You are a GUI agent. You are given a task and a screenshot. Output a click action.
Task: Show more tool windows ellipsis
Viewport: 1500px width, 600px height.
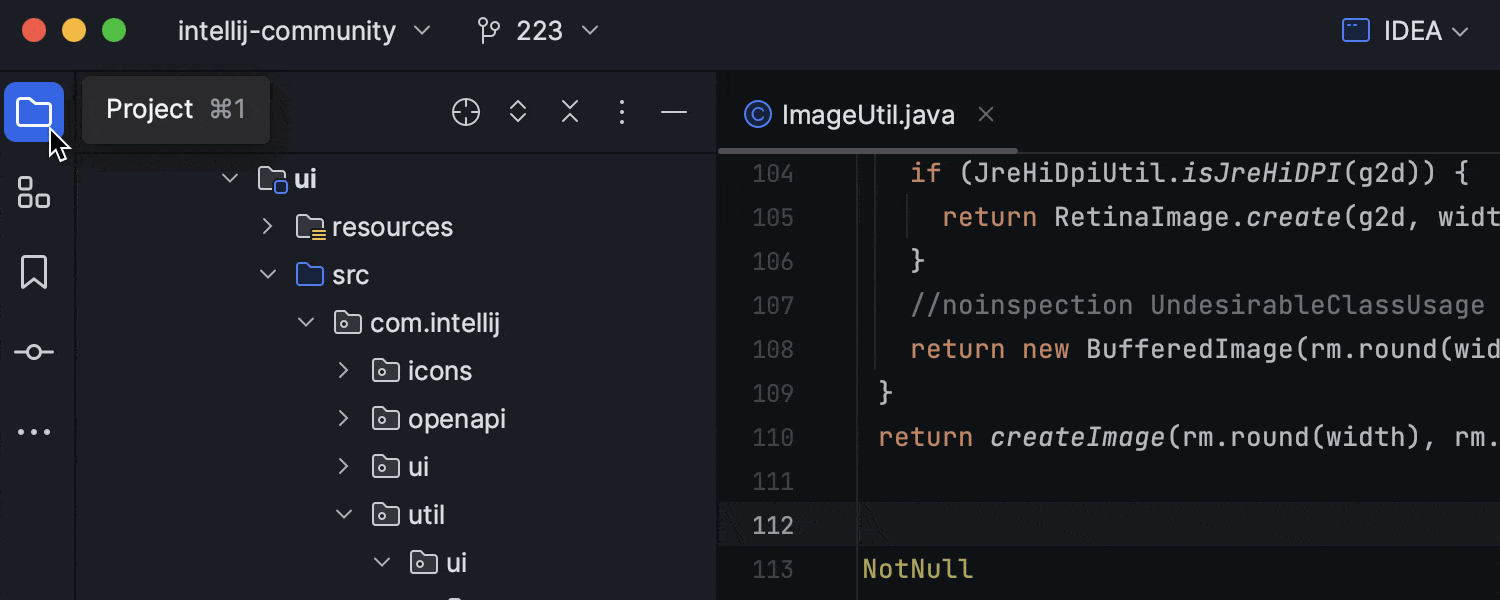[x=34, y=432]
